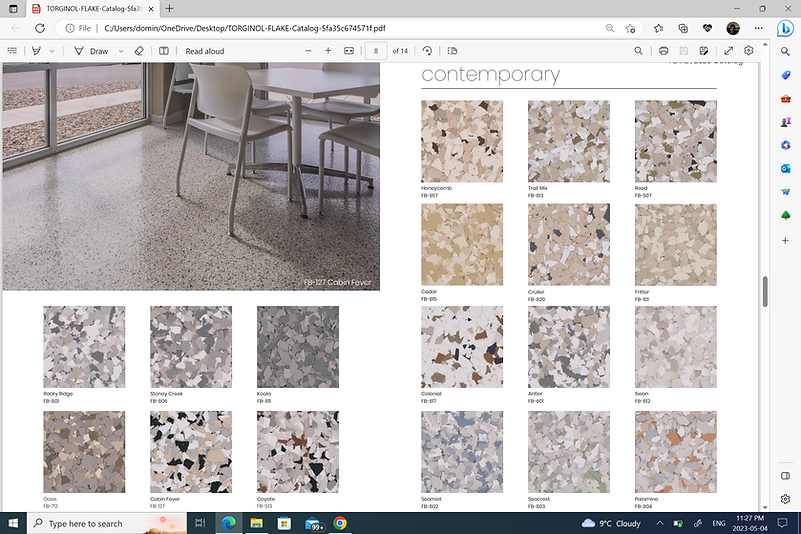Expand the highlight color dropdown arrow
The width and height of the screenshot is (801, 534).
(52, 51)
